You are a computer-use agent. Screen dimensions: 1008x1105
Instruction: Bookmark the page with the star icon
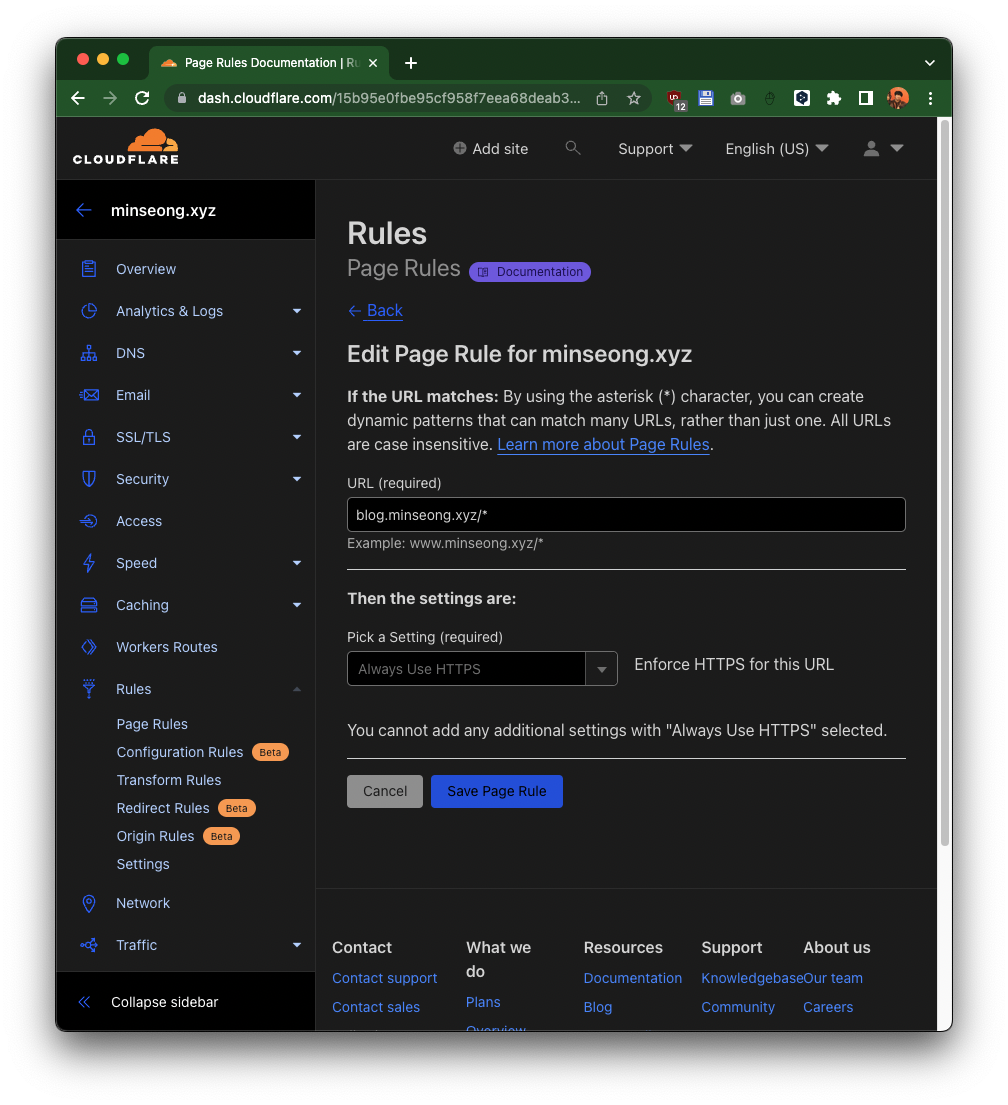click(x=634, y=98)
